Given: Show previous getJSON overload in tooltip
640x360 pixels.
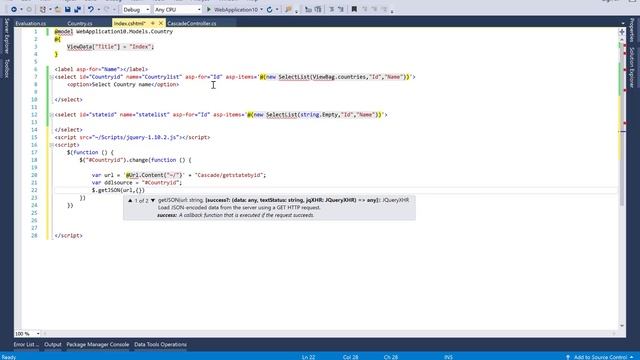Looking at the screenshot, I should [130, 200].
